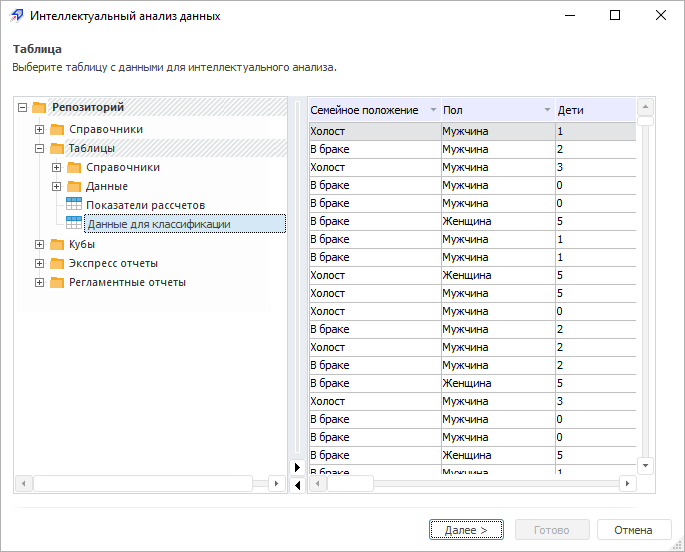
Task: Click the Показатели рассчетов table icon
Action: (74, 205)
